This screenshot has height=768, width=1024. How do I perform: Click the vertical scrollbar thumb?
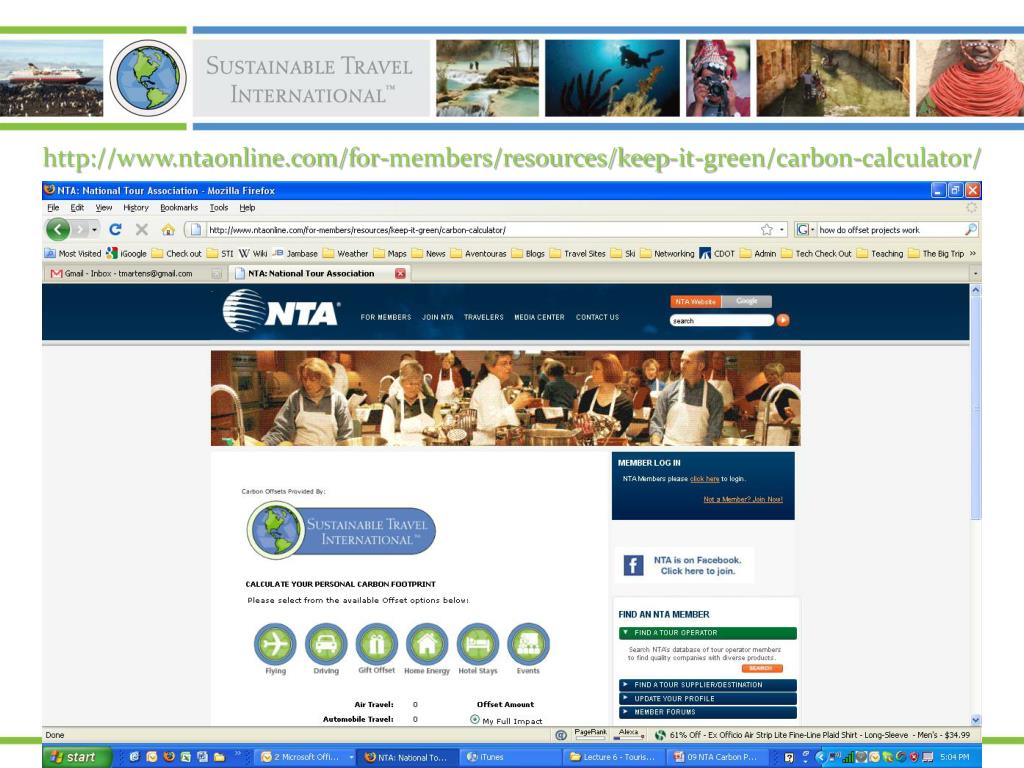pyautogui.click(x=976, y=408)
